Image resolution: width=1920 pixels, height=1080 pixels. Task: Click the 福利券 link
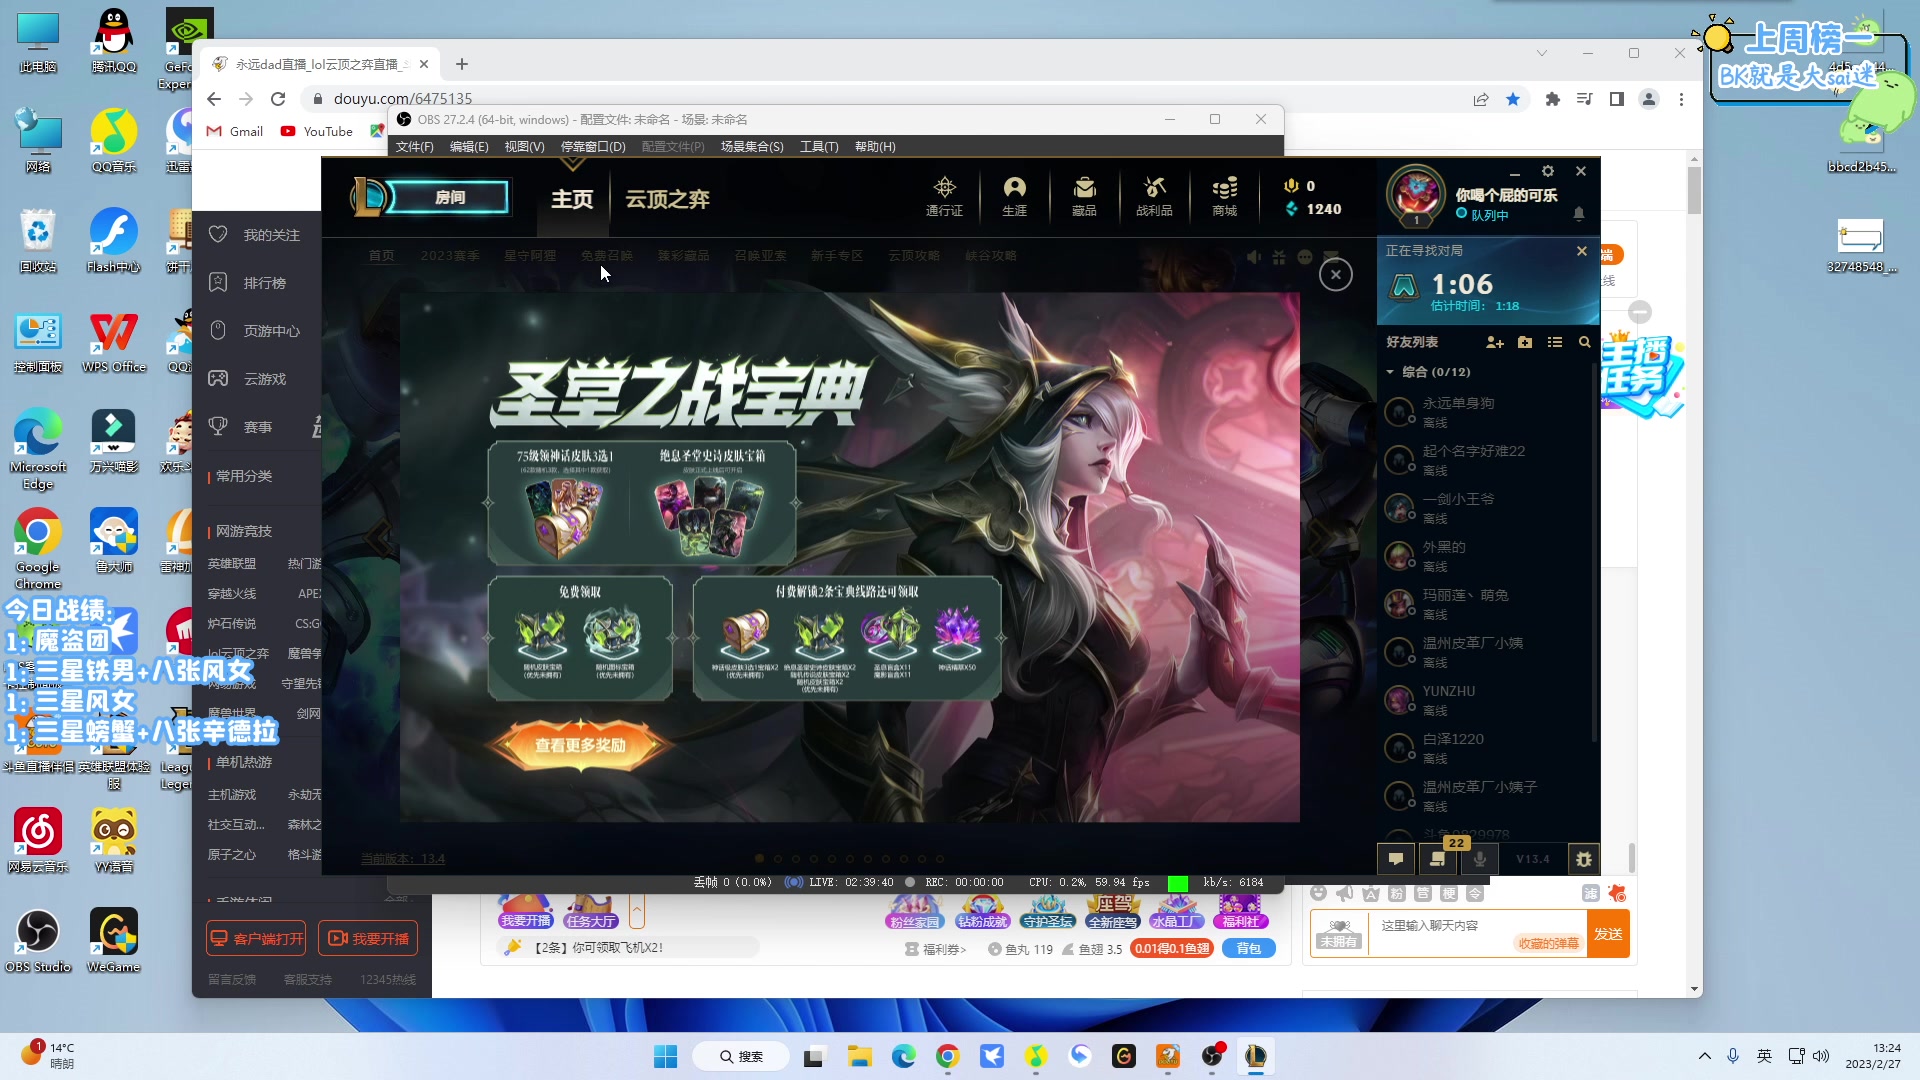[936, 949]
